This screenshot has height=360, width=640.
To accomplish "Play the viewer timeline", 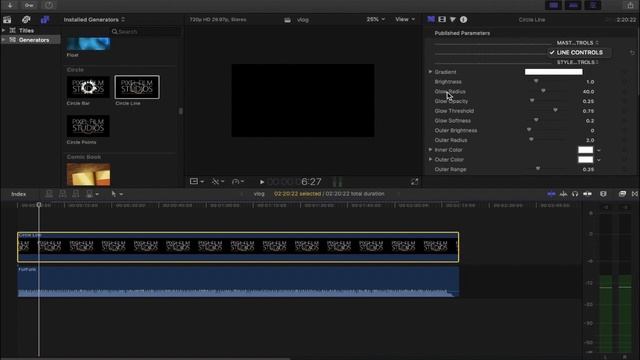I will click(x=262, y=182).
